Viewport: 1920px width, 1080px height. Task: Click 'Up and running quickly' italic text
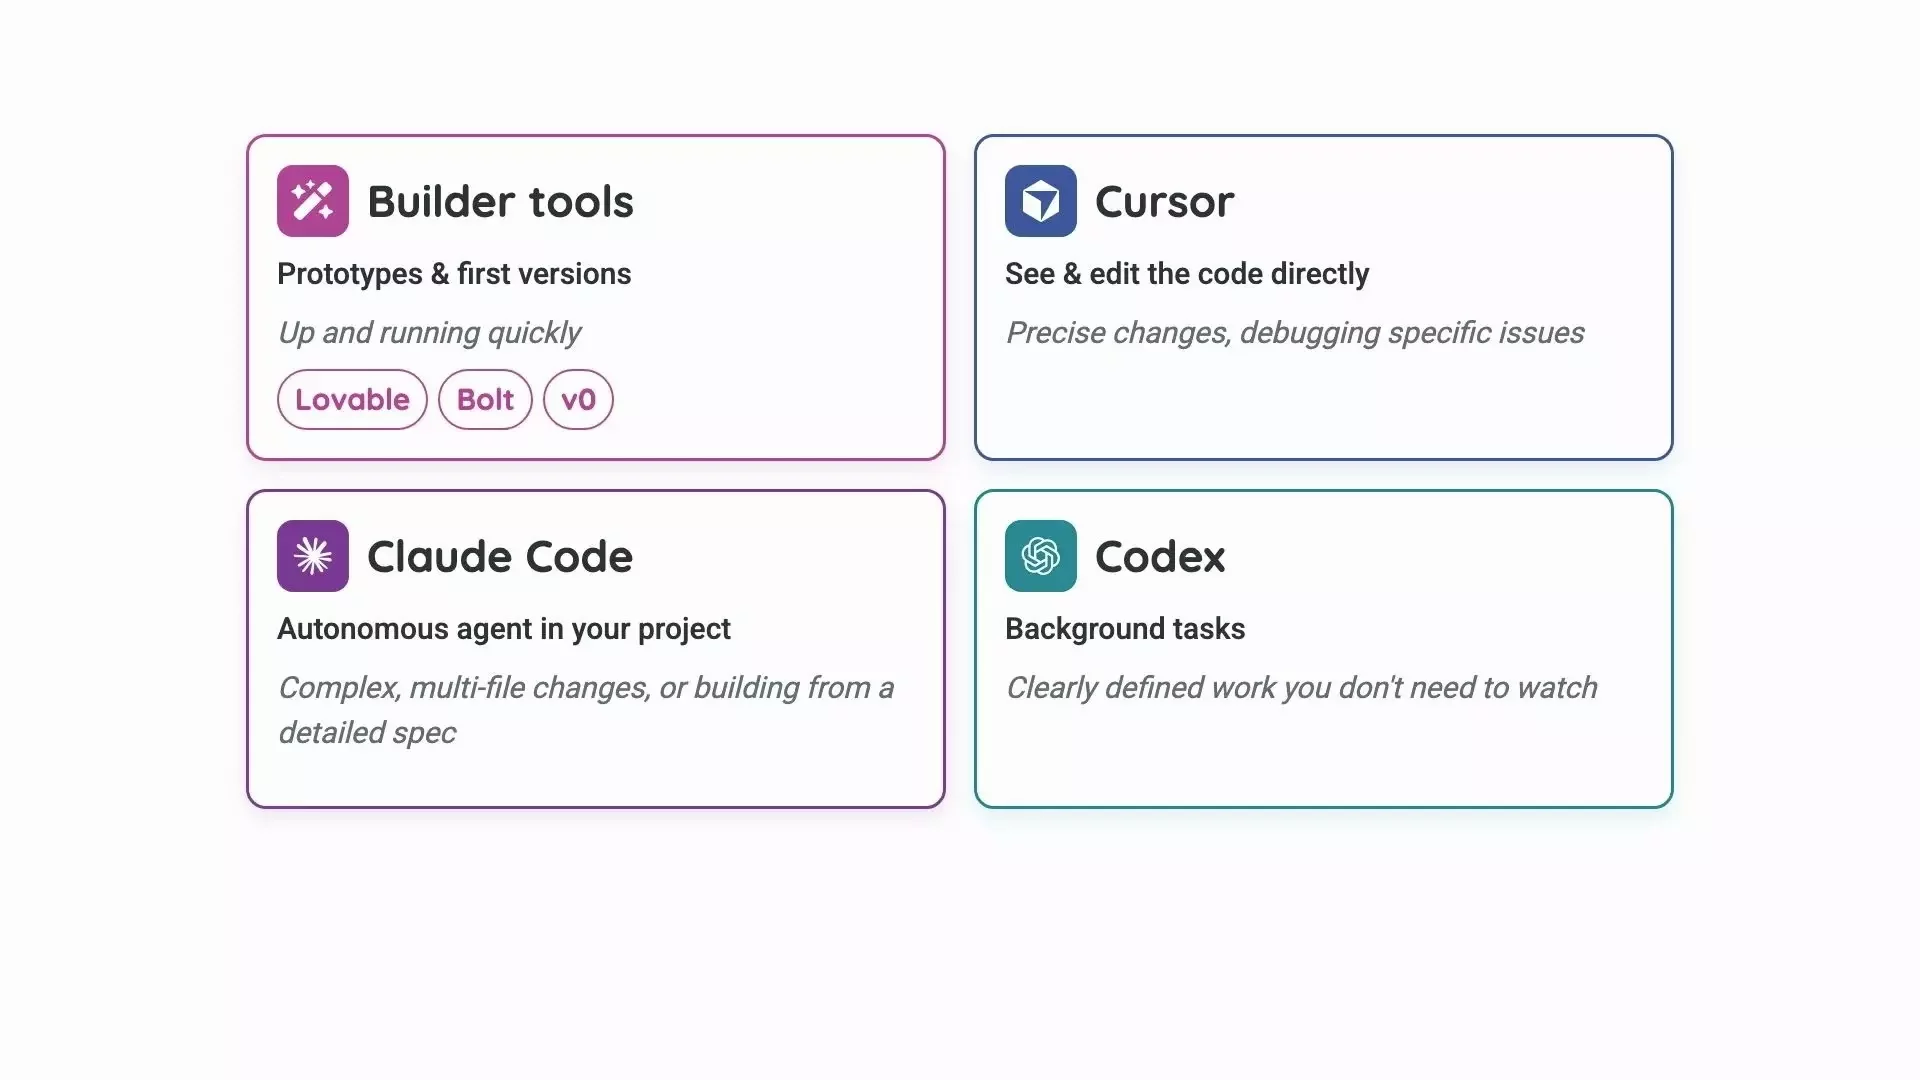[429, 333]
